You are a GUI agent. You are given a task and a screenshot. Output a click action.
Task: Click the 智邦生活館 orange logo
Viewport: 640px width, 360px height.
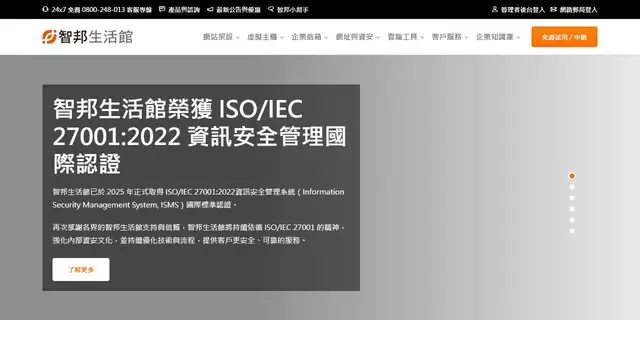(x=88, y=37)
